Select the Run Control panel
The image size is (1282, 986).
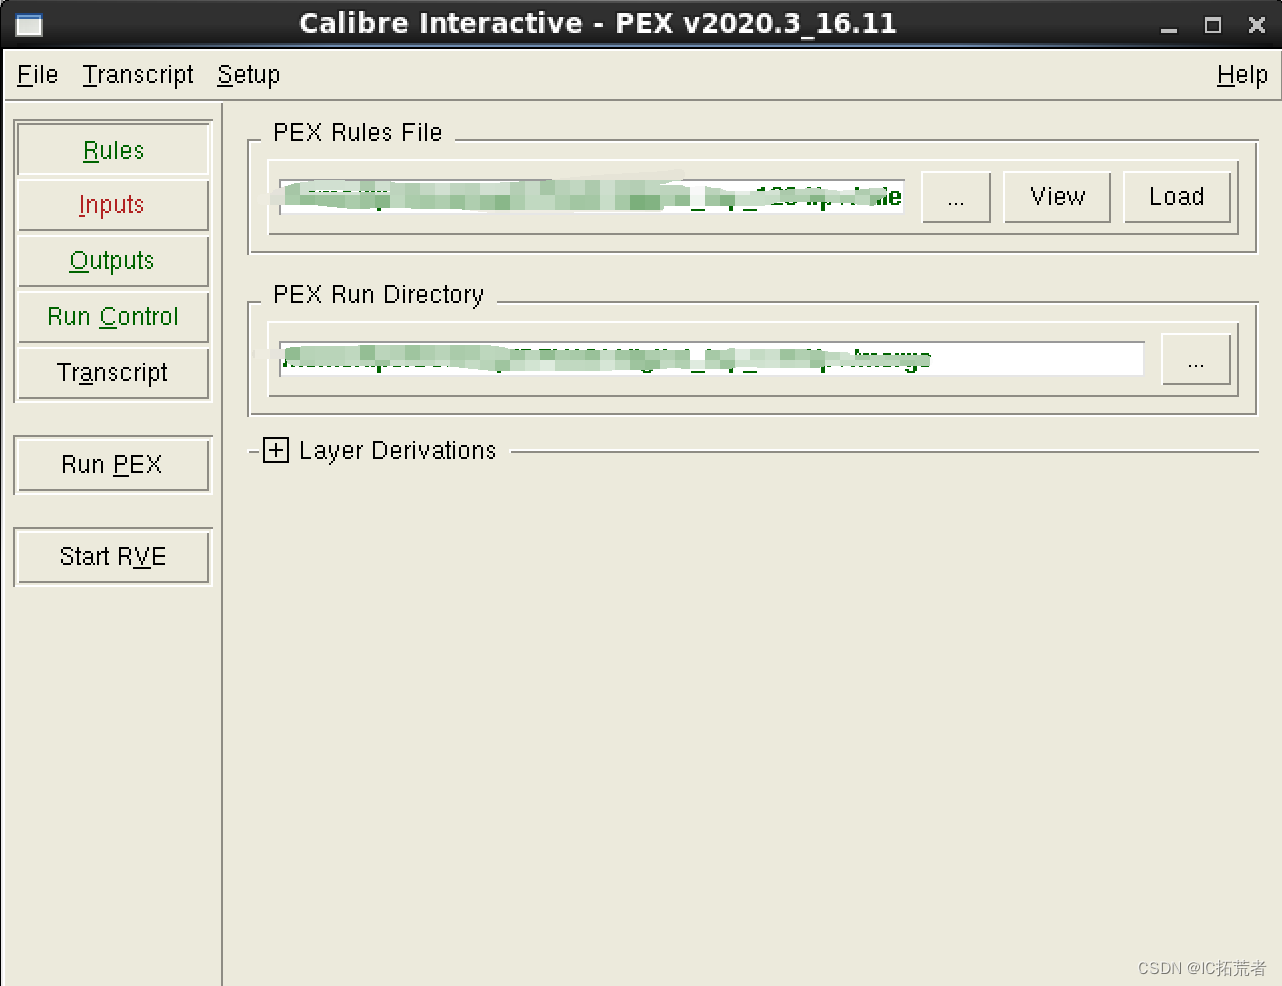point(113,317)
